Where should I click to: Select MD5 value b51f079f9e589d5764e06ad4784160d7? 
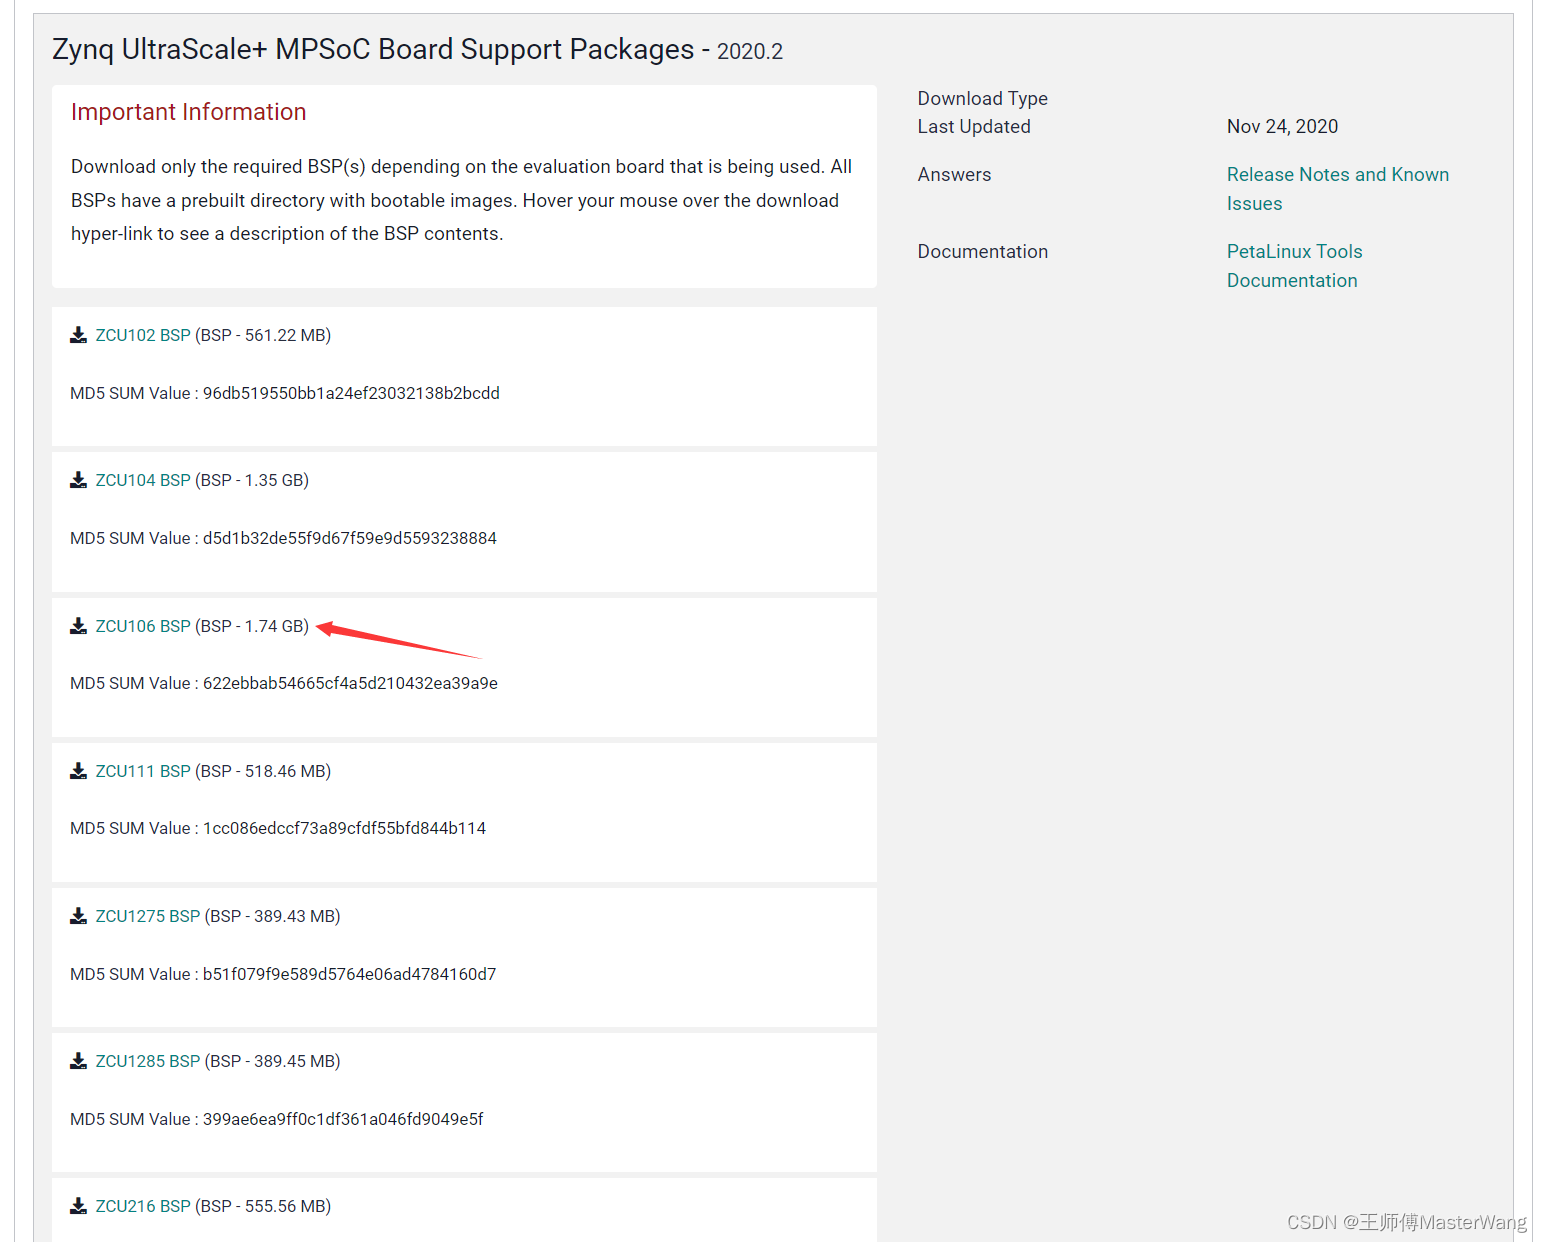pos(349,974)
